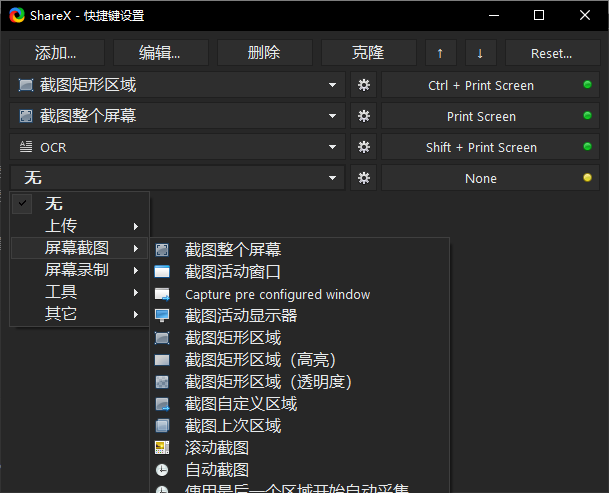The height and width of the screenshot is (493, 609).
Task: Choose 截图矩形区域 (透明度) menu entry
Action: 299,382
